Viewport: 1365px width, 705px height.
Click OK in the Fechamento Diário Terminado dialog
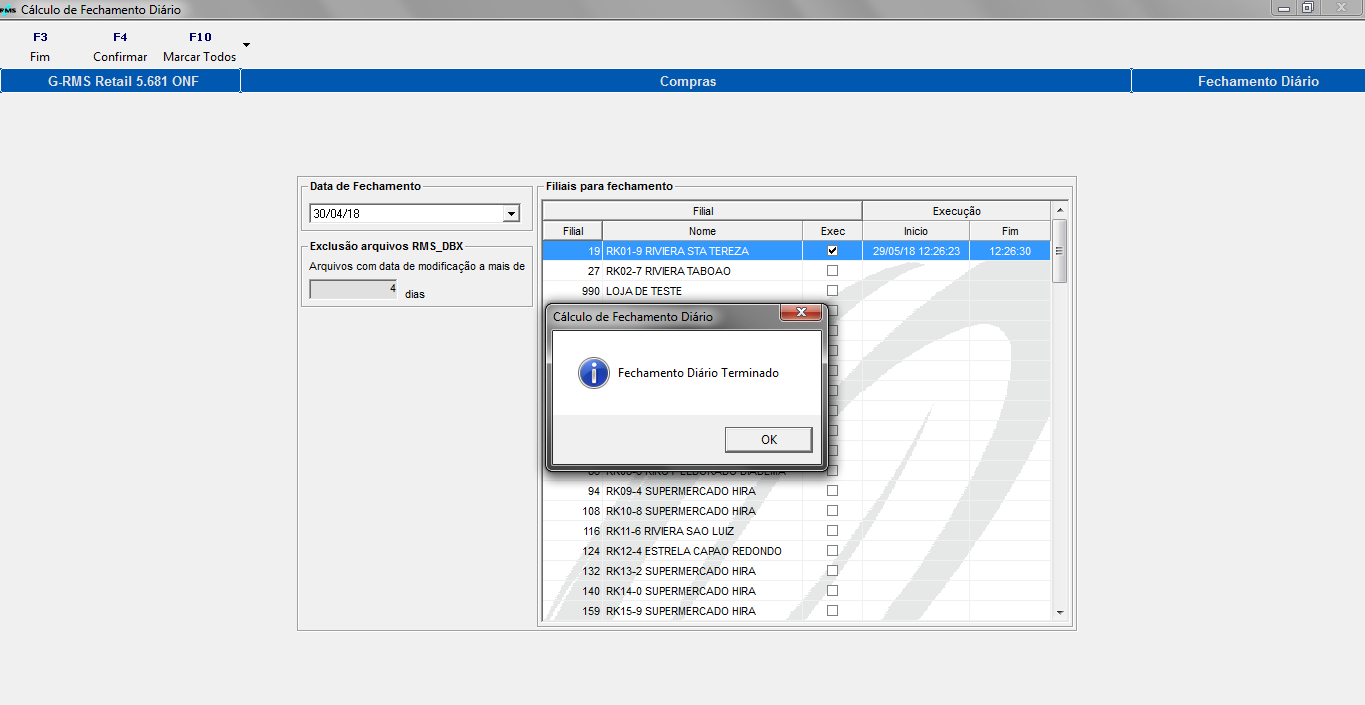tap(768, 440)
